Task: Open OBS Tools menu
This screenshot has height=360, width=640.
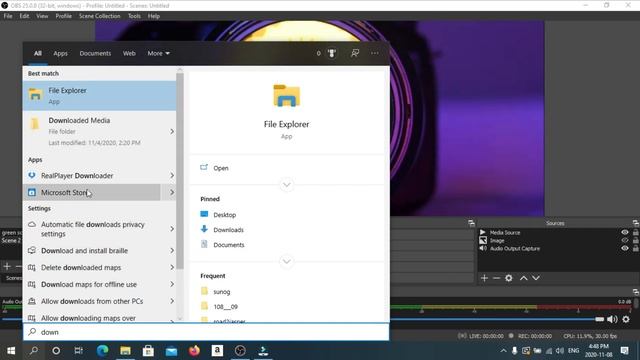Action: click(x=134, y=16)
